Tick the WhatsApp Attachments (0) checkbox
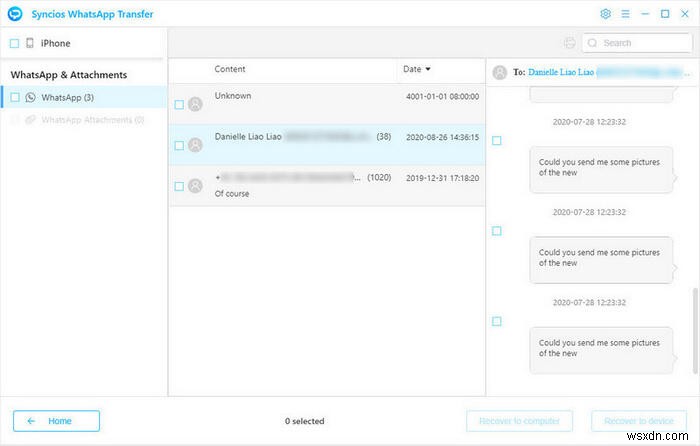 tap(15, 120)
